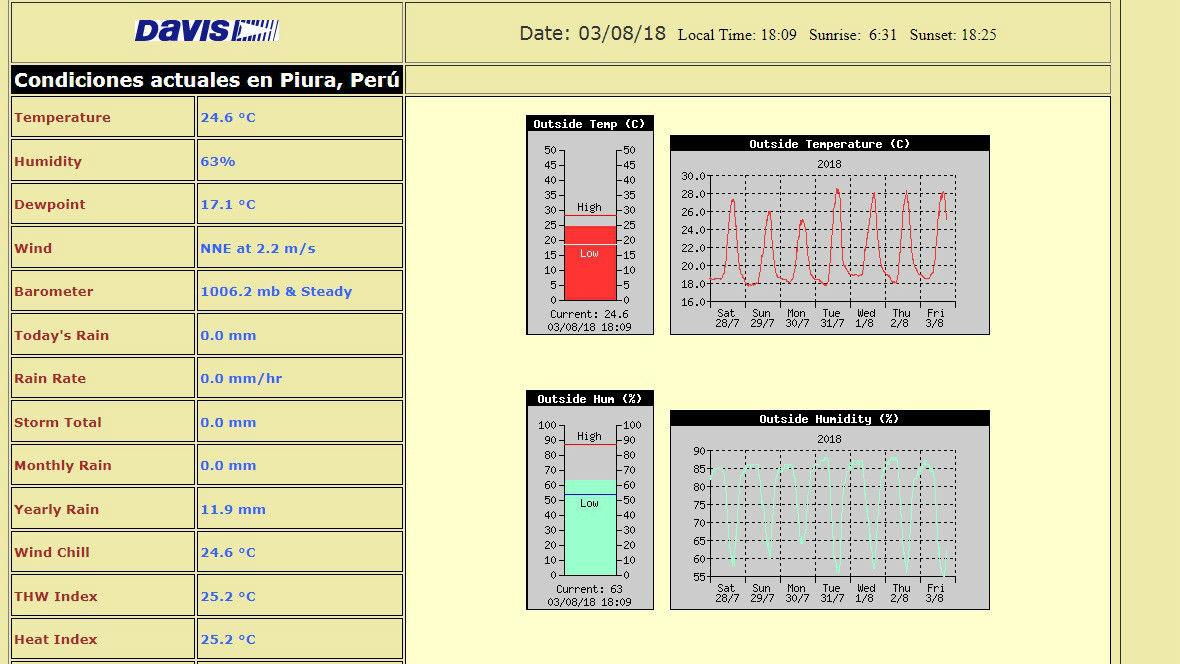Select the THW Index label
The image size is (1180, 664).
56,596
